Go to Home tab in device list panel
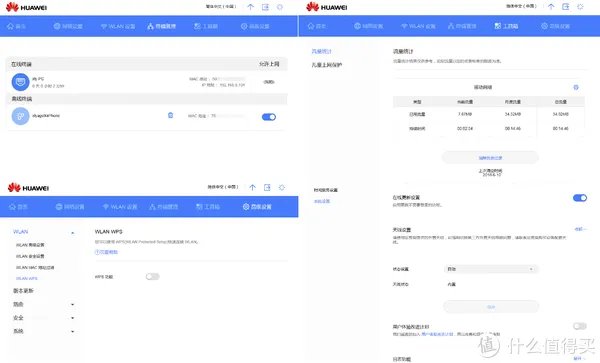 click(x=16, y=26)
